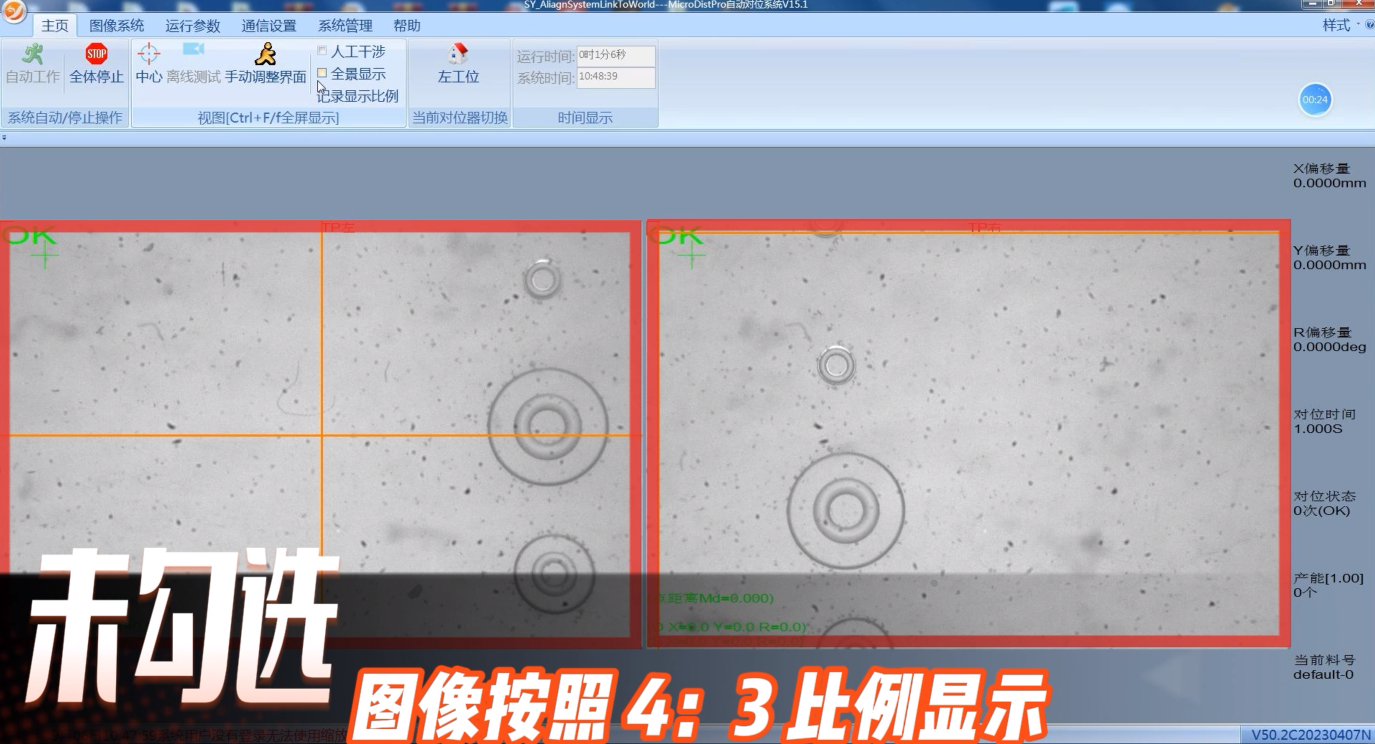The image size is (1375, 744).
Task: Open the 样式 style dropdown
Action: click(x=1341, y=25)
